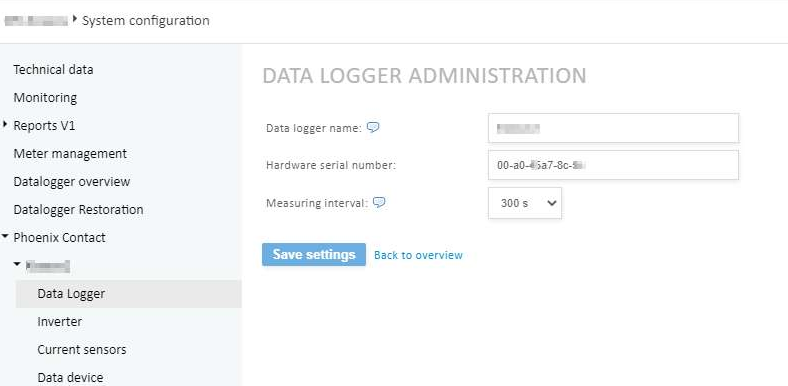Viewport: 788px width, 386px height.
Task: Collapse the Phoenix Contact tree node
Action: coord(5,236)
